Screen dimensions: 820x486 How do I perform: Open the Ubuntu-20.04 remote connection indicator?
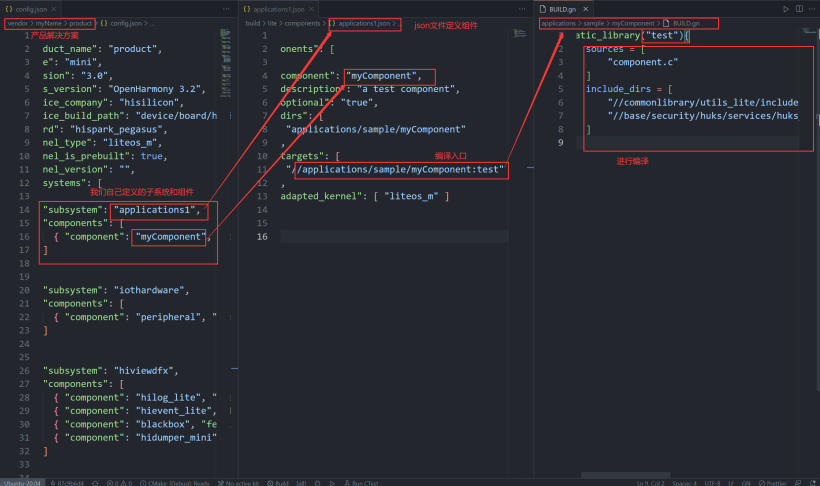[x=21, y=483]
